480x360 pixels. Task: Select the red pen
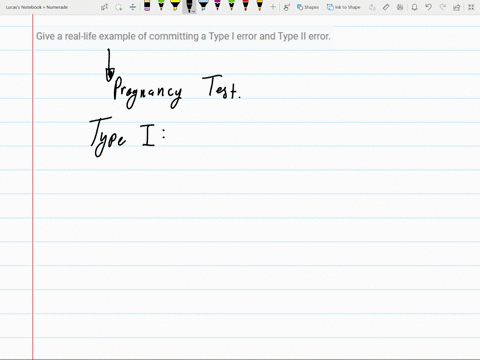pos(245,6)
